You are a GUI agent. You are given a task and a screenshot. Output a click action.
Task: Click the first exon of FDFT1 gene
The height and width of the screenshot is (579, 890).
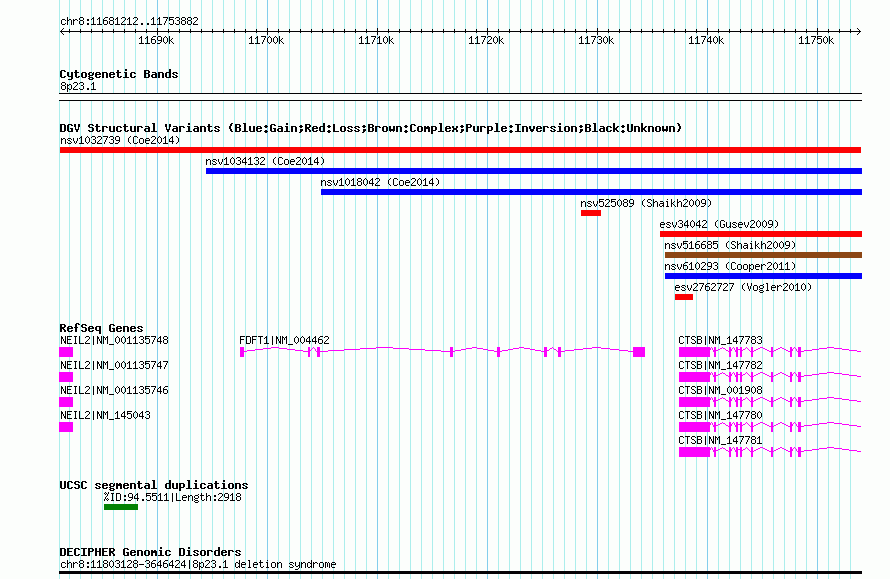pos(242,352)
